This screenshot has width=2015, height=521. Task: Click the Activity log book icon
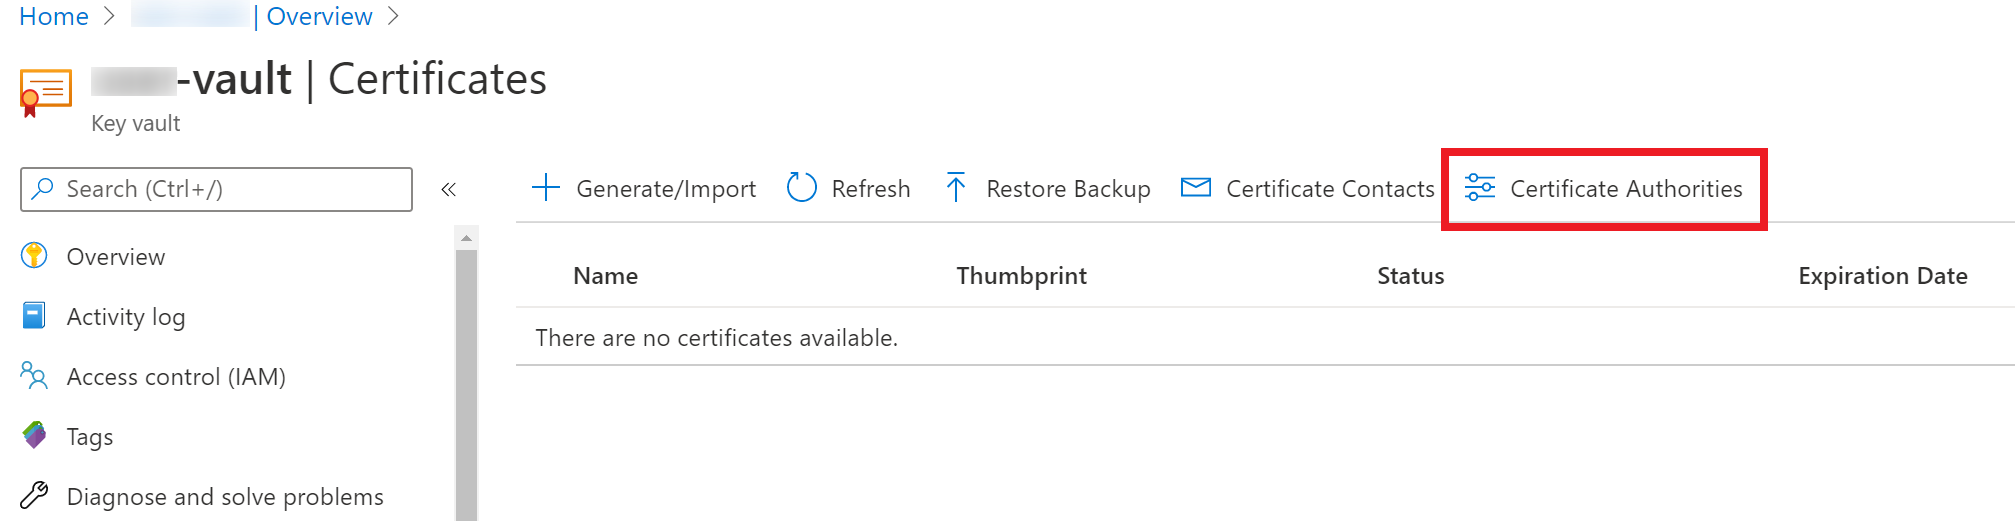(x=34, y=316)
